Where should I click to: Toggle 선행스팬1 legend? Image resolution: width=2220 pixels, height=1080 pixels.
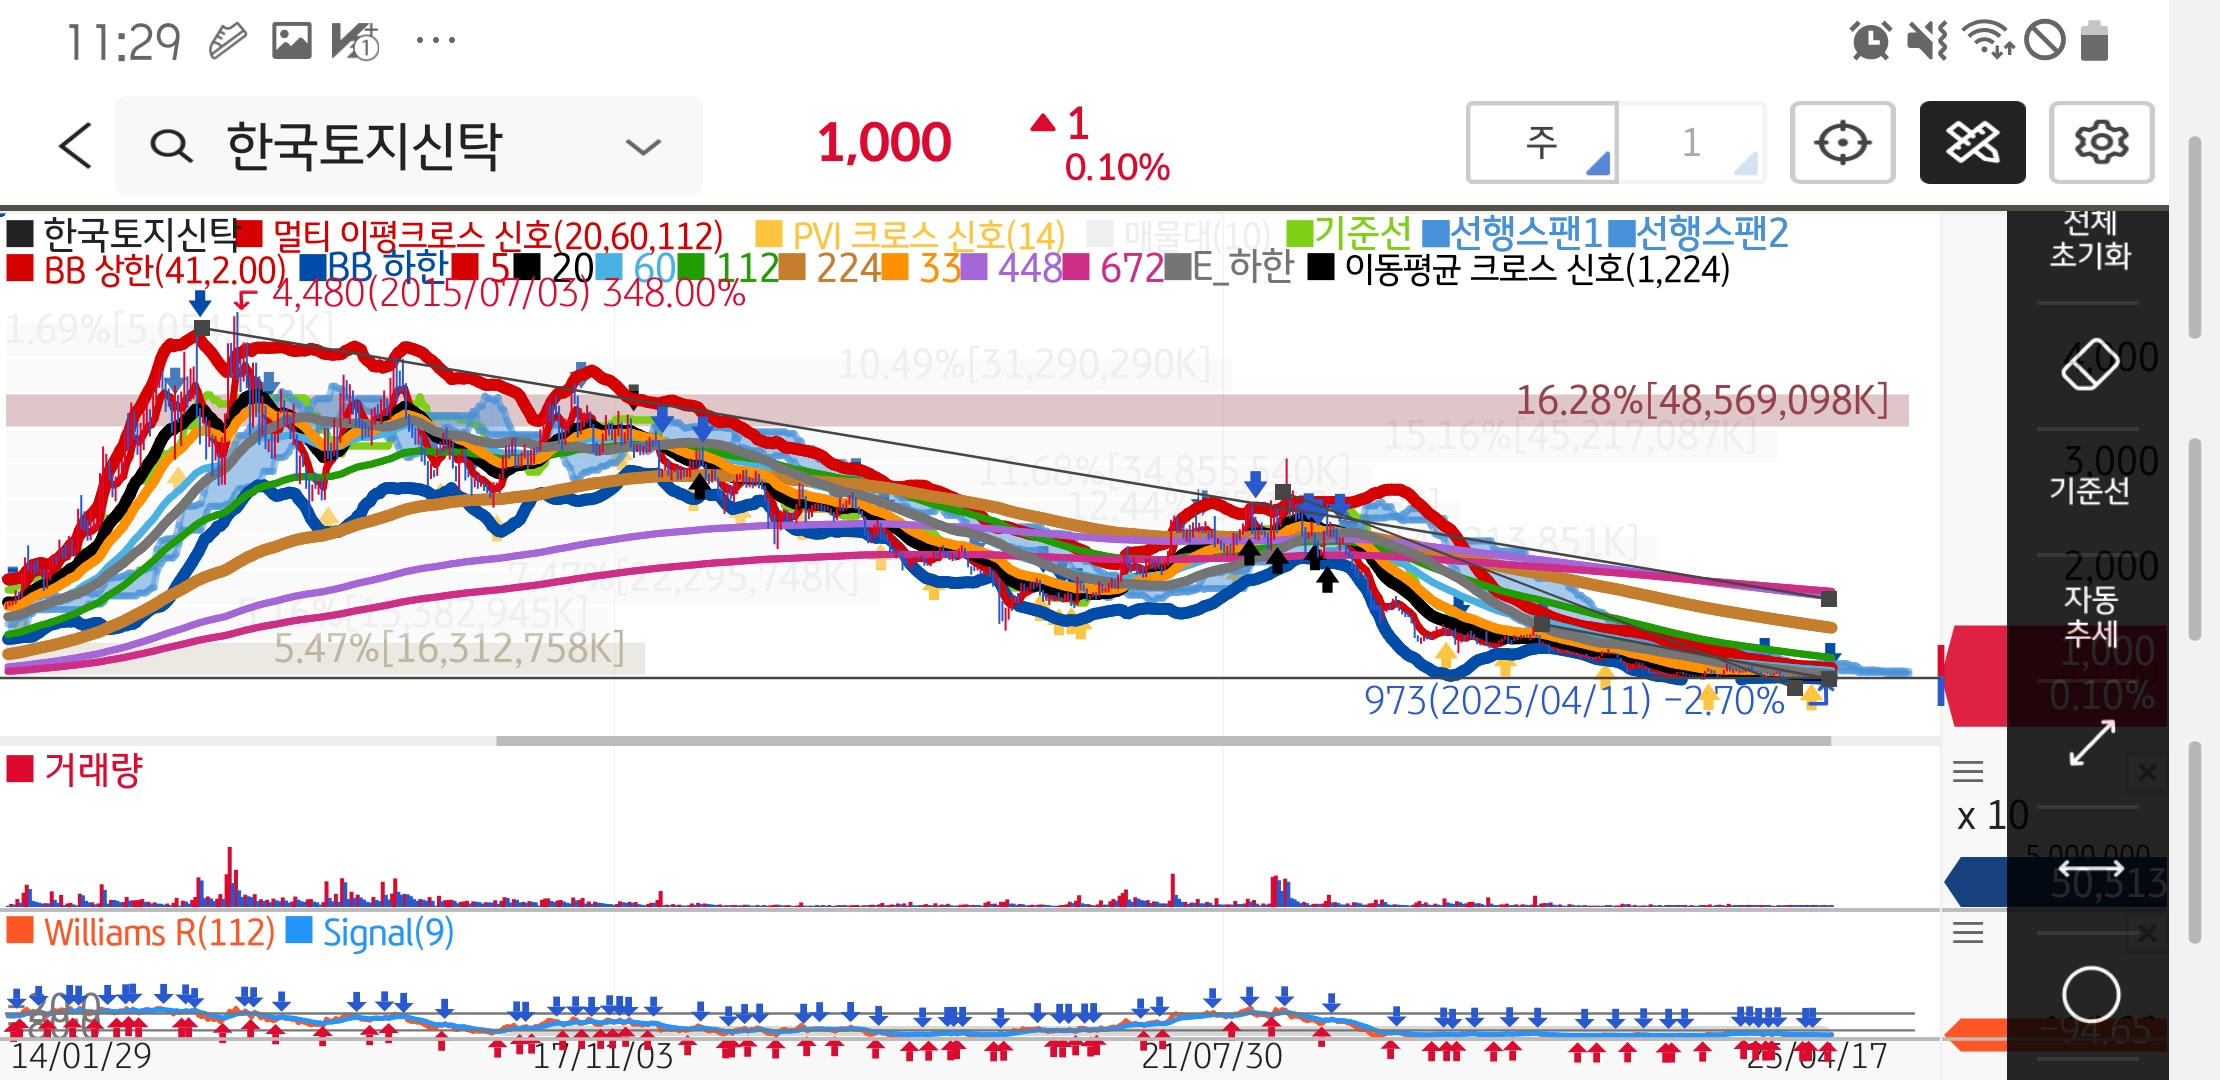pos(1513,233)
